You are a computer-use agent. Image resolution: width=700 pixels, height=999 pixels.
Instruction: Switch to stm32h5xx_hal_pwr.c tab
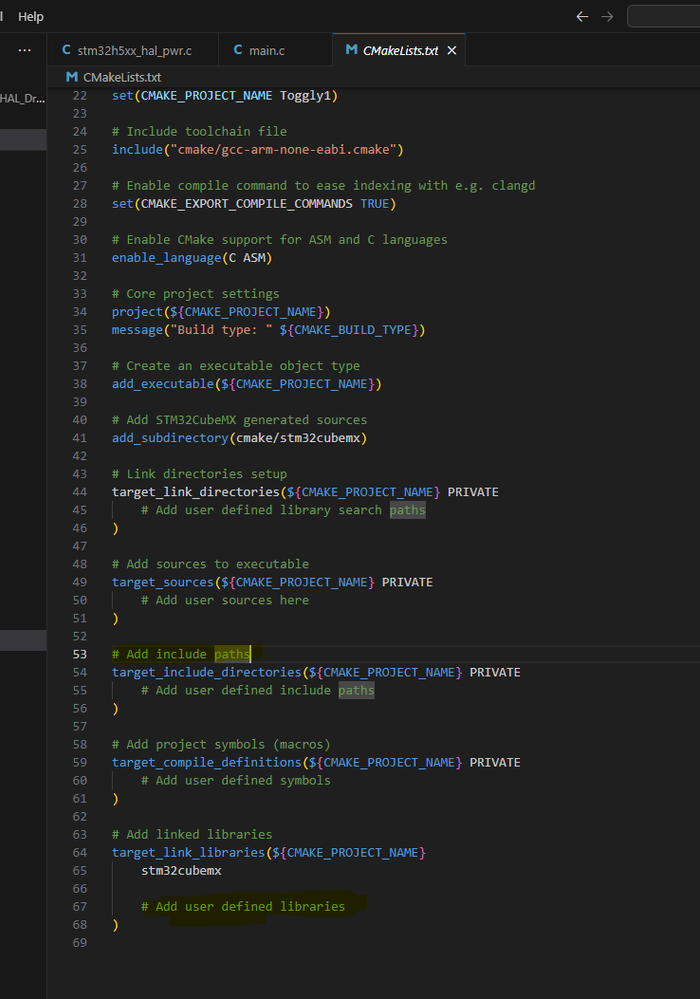pos(133,50)
